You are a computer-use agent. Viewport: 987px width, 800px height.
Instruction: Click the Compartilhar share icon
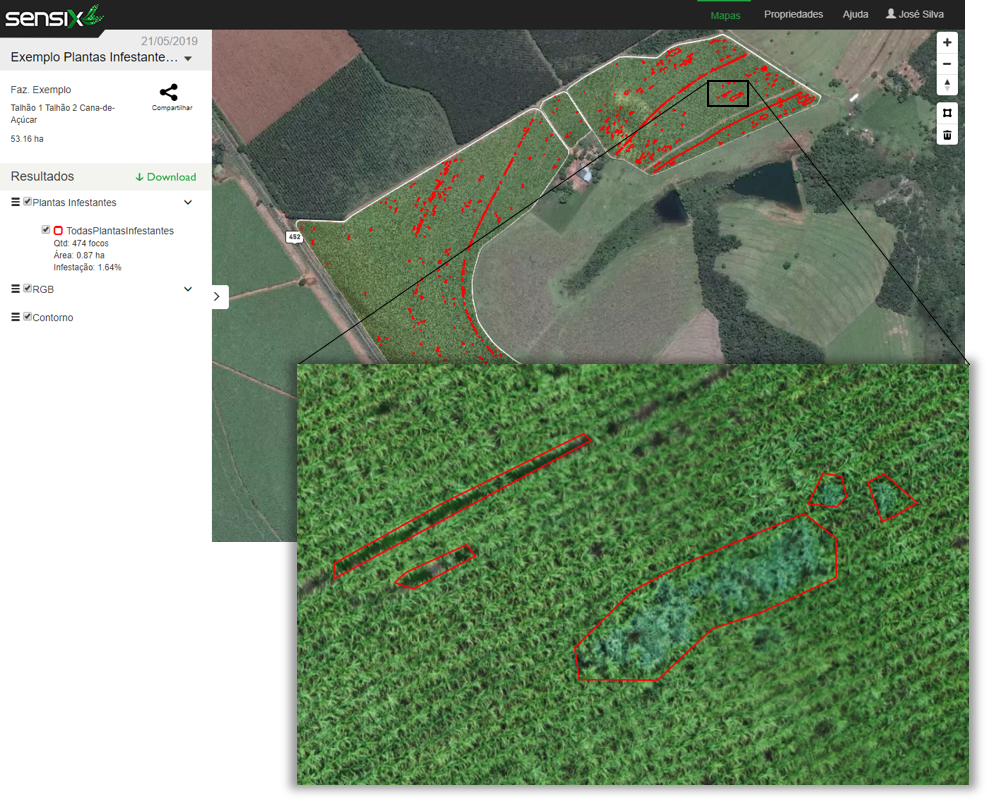170,94
